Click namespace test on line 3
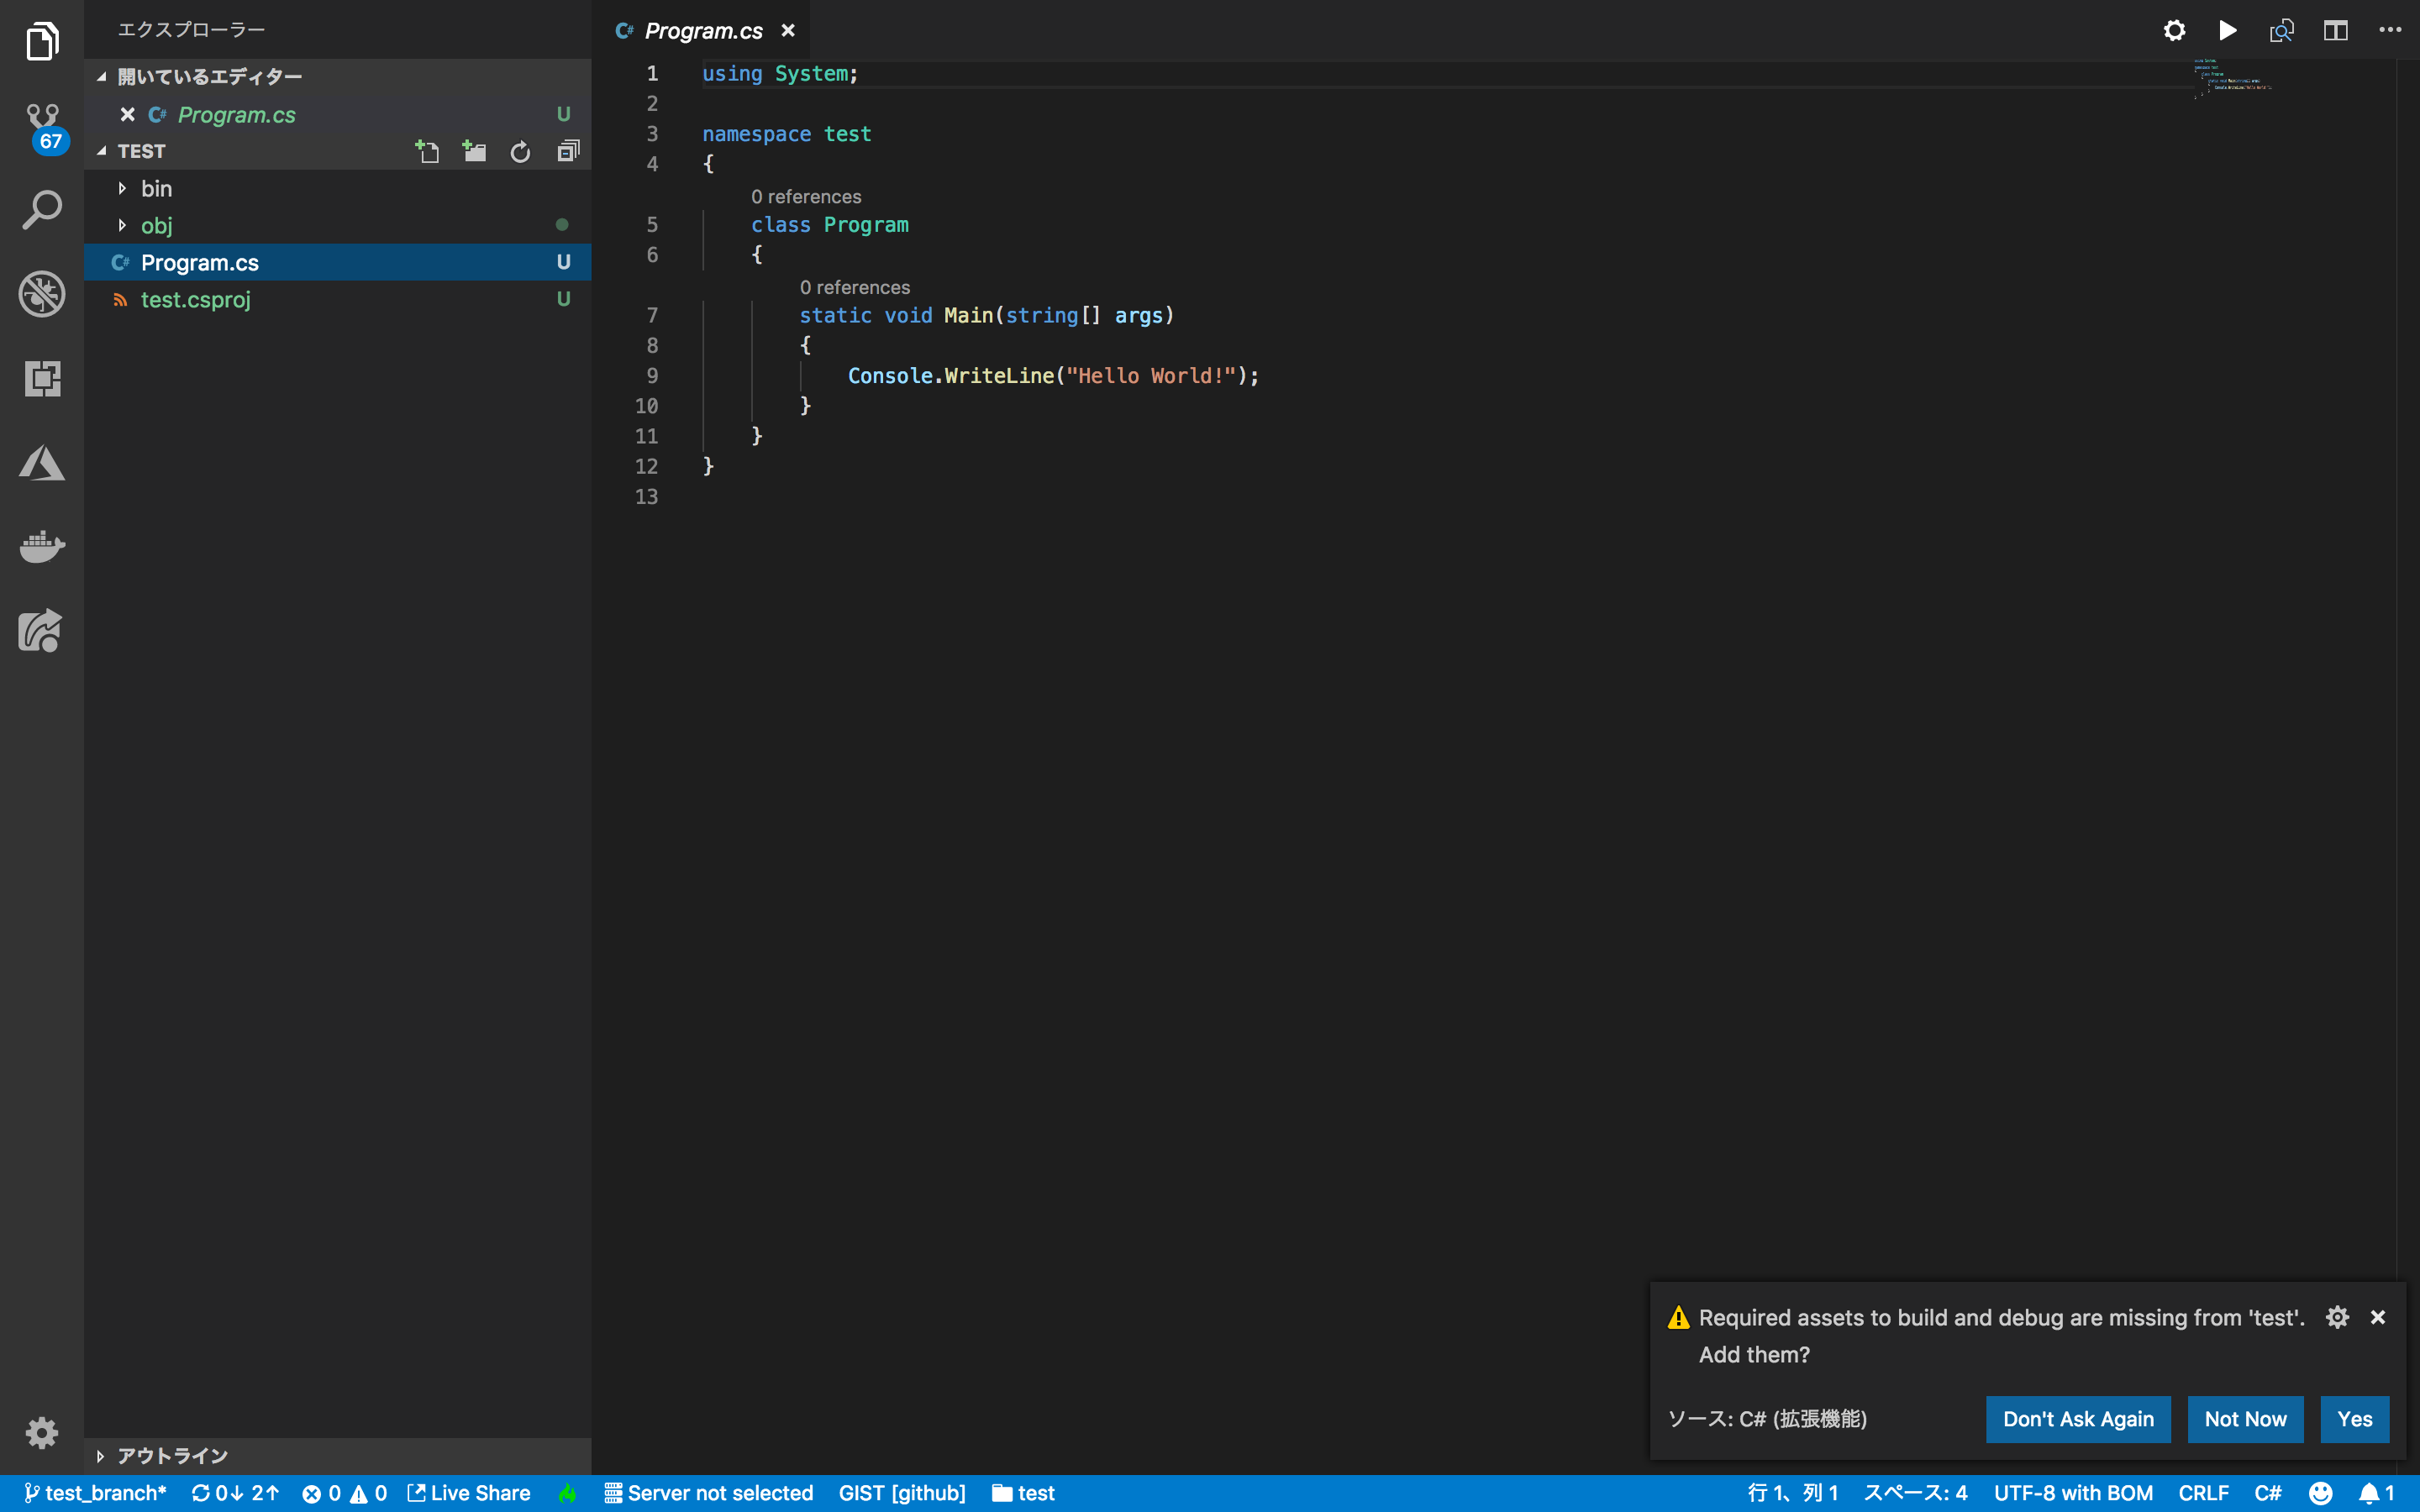Screen dimensions: 2420x1512 [x=787, y=134]
